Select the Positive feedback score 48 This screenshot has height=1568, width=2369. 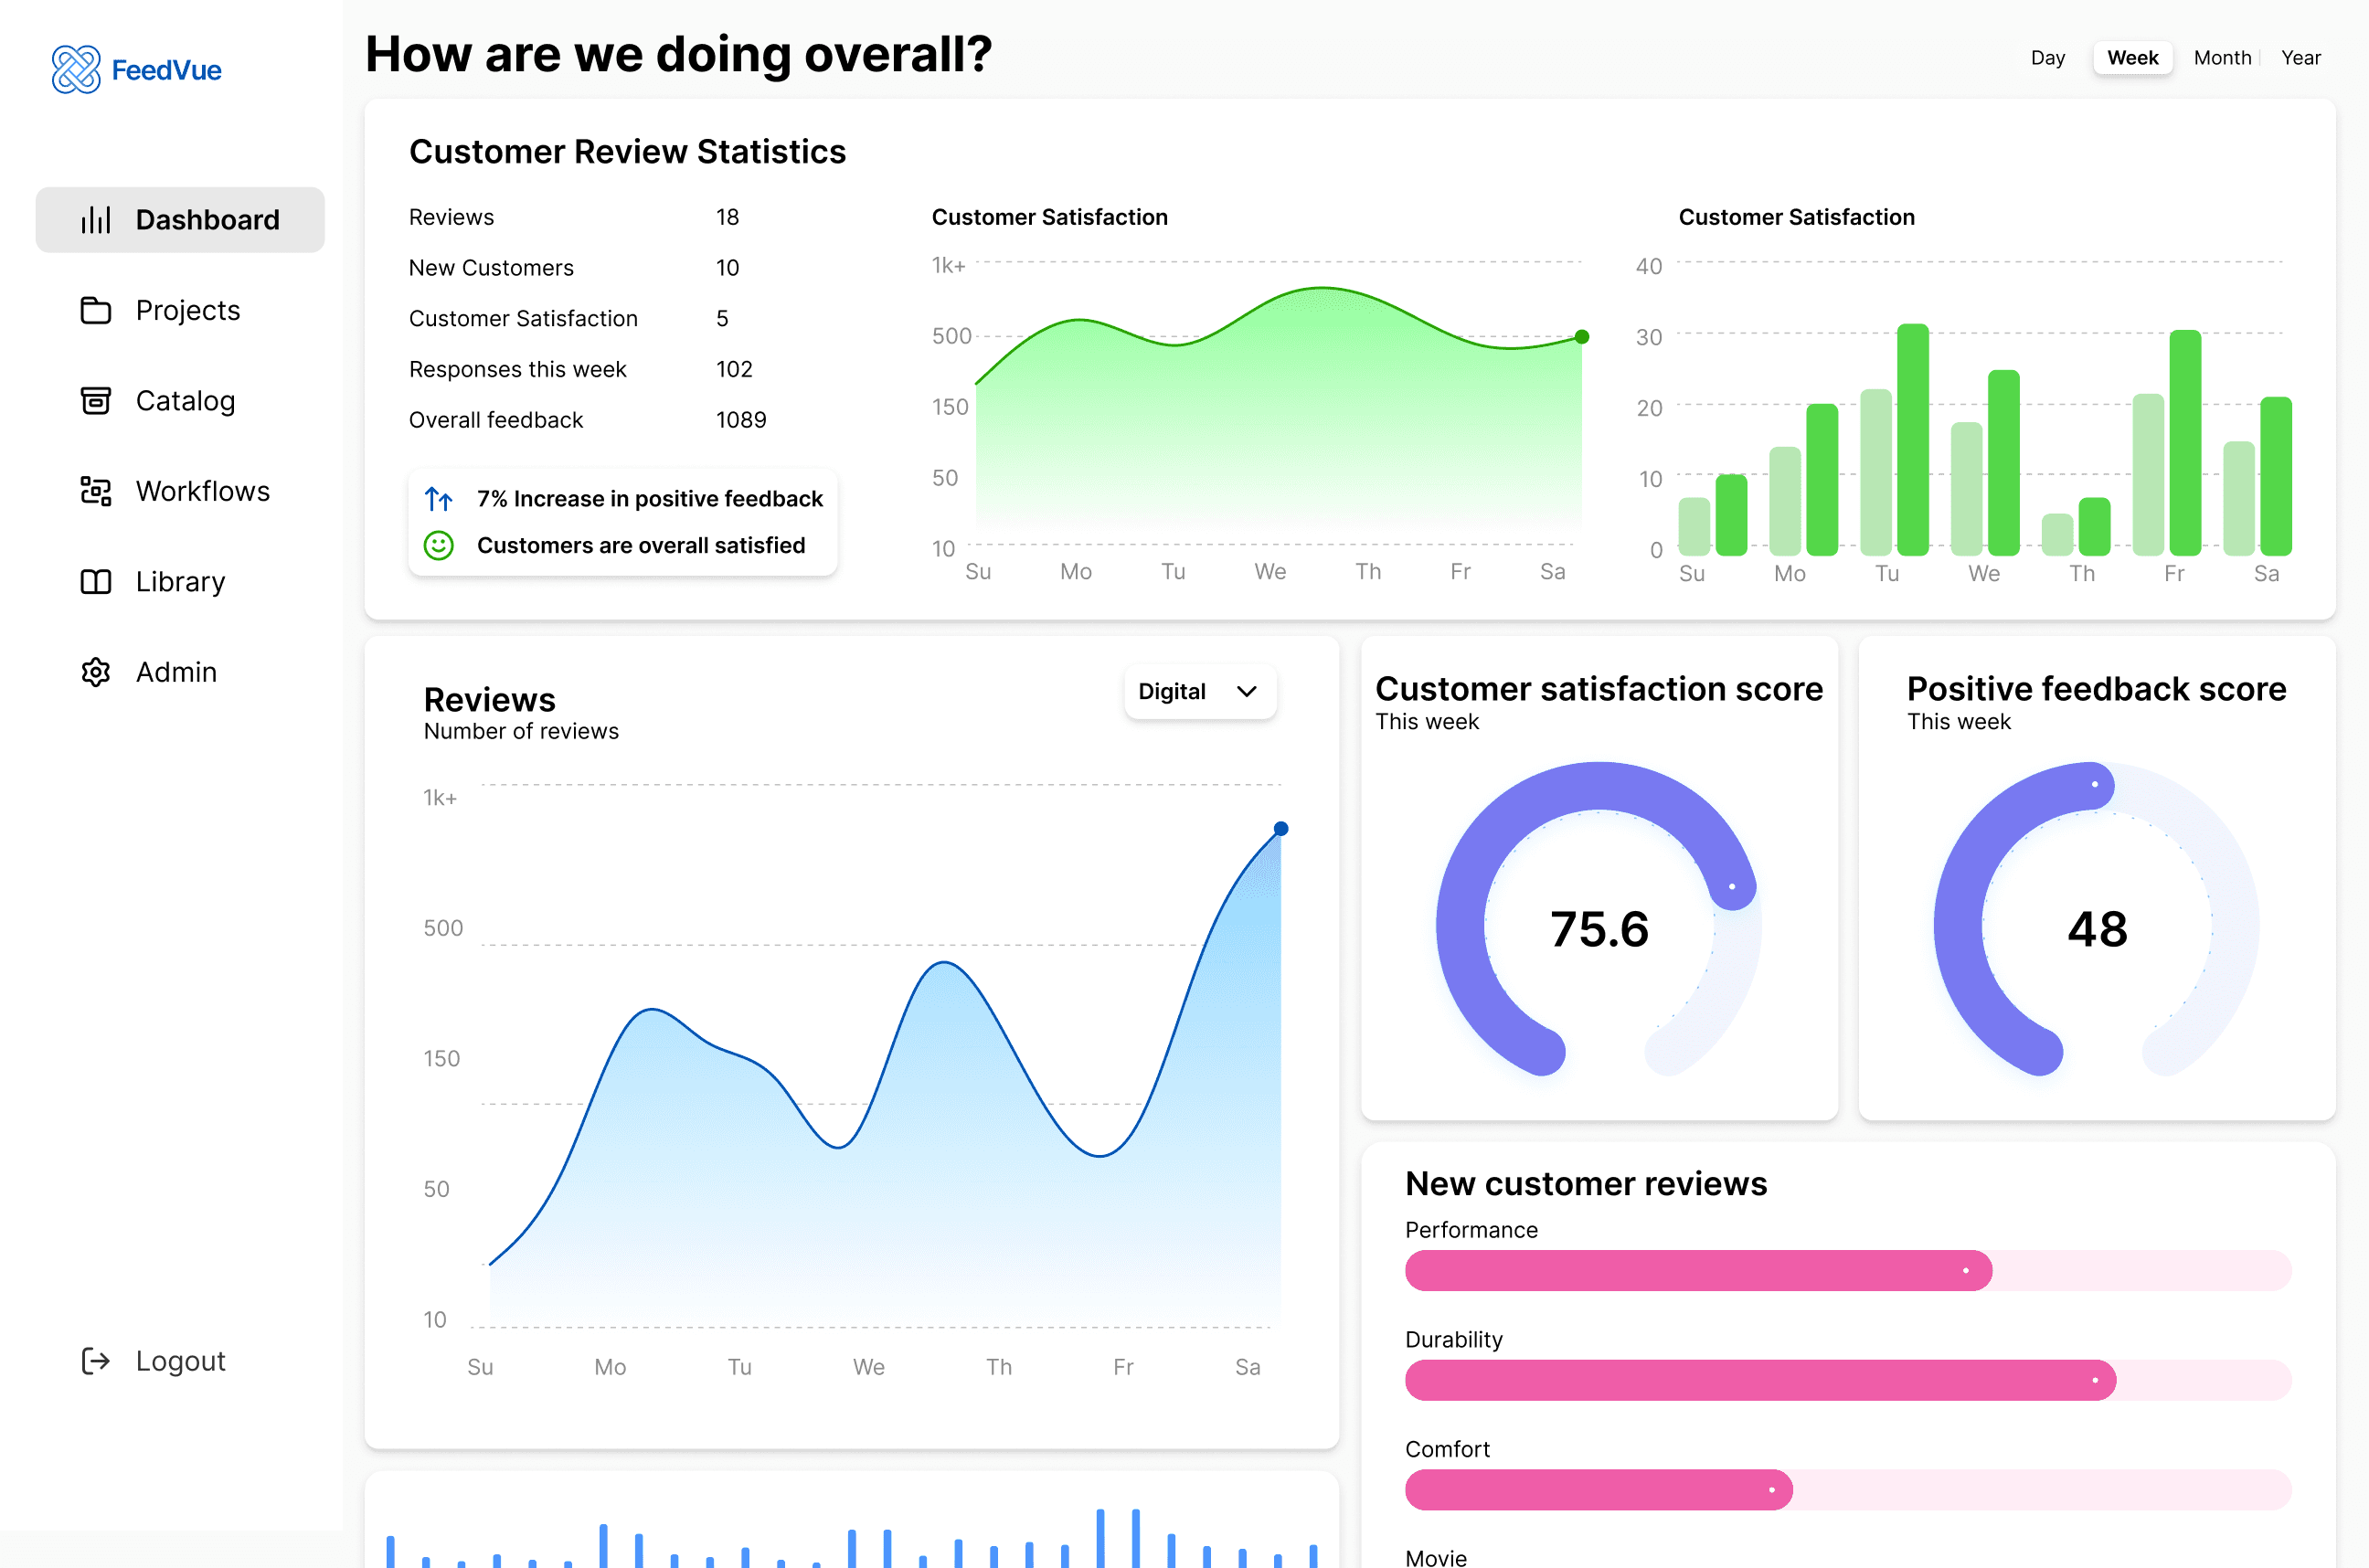[2096, 926]
